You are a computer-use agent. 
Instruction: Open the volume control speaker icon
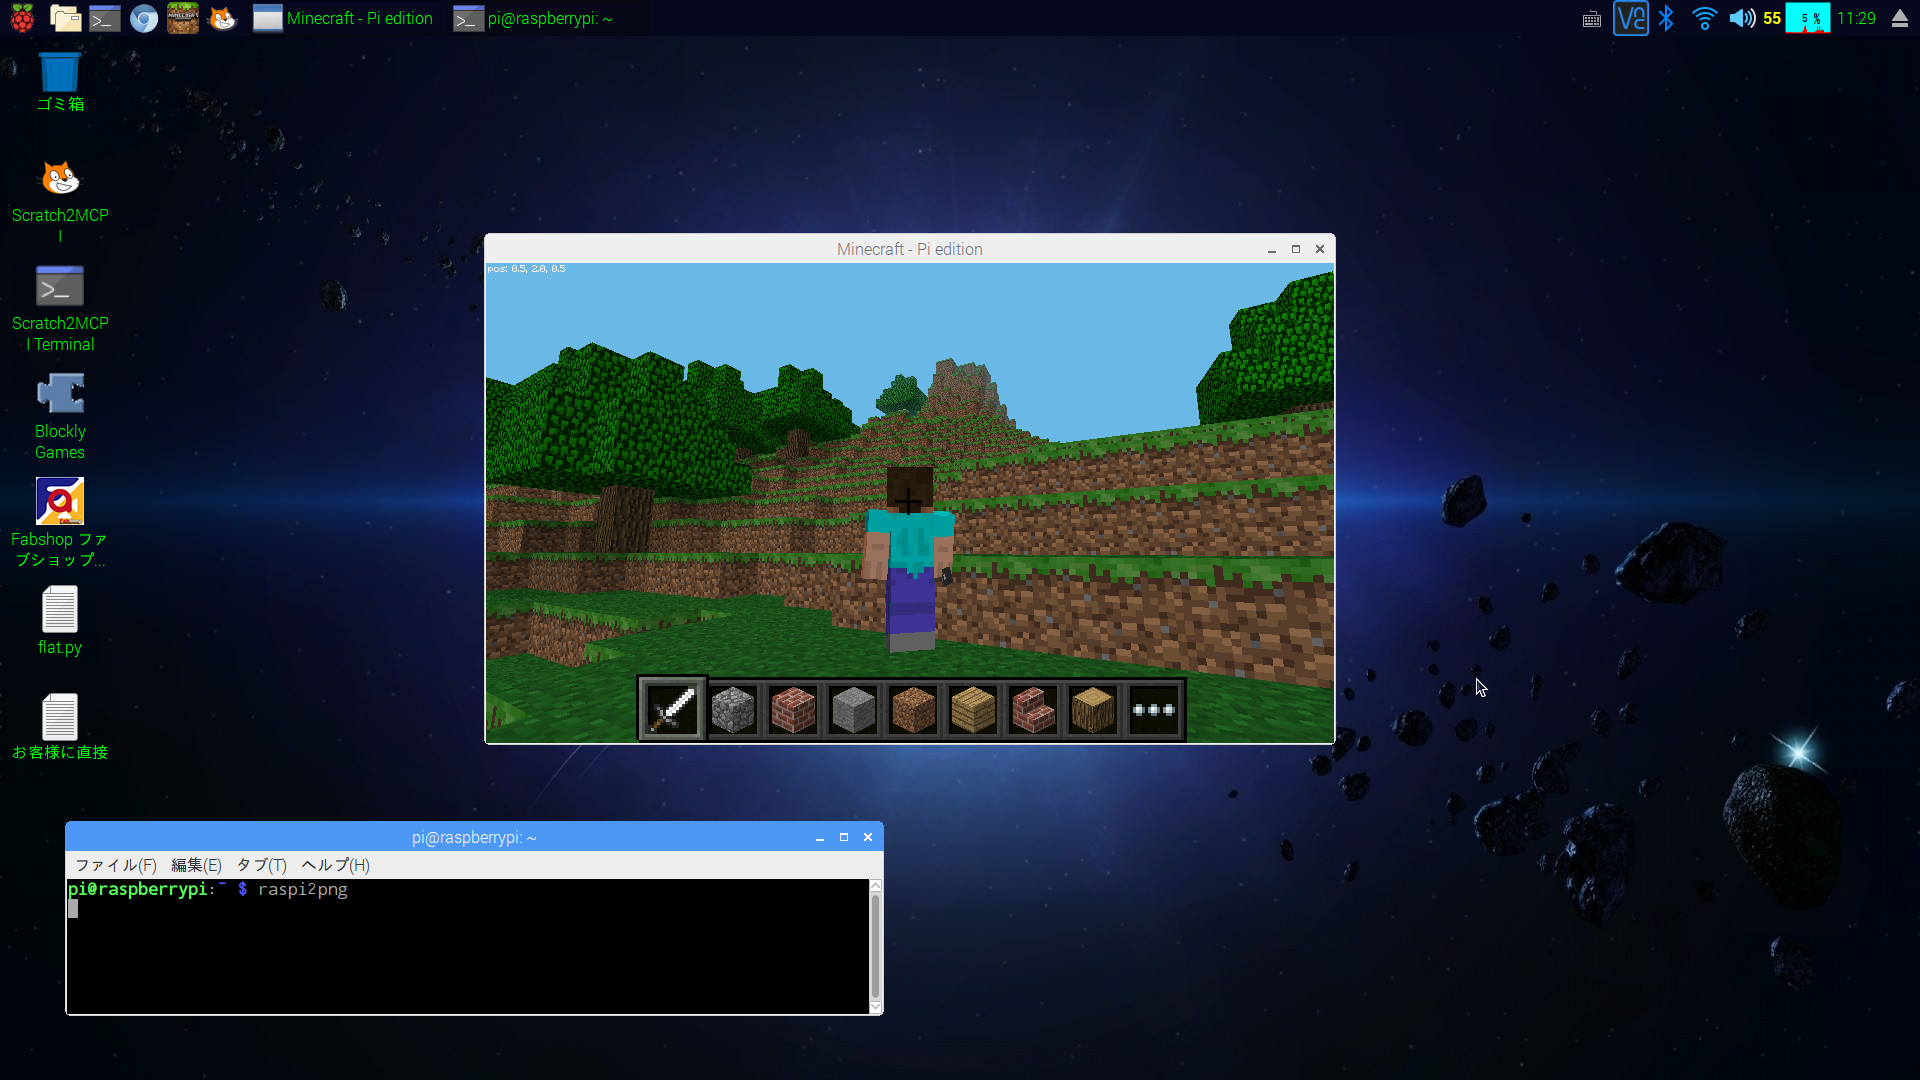point(1742,18)
